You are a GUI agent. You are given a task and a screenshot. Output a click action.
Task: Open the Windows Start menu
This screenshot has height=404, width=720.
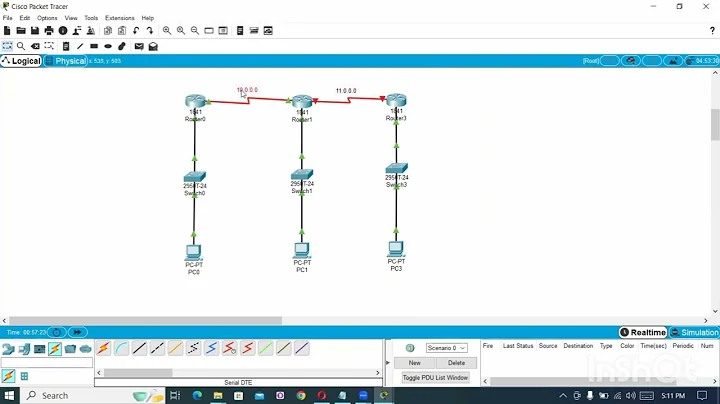coord(9,395)
